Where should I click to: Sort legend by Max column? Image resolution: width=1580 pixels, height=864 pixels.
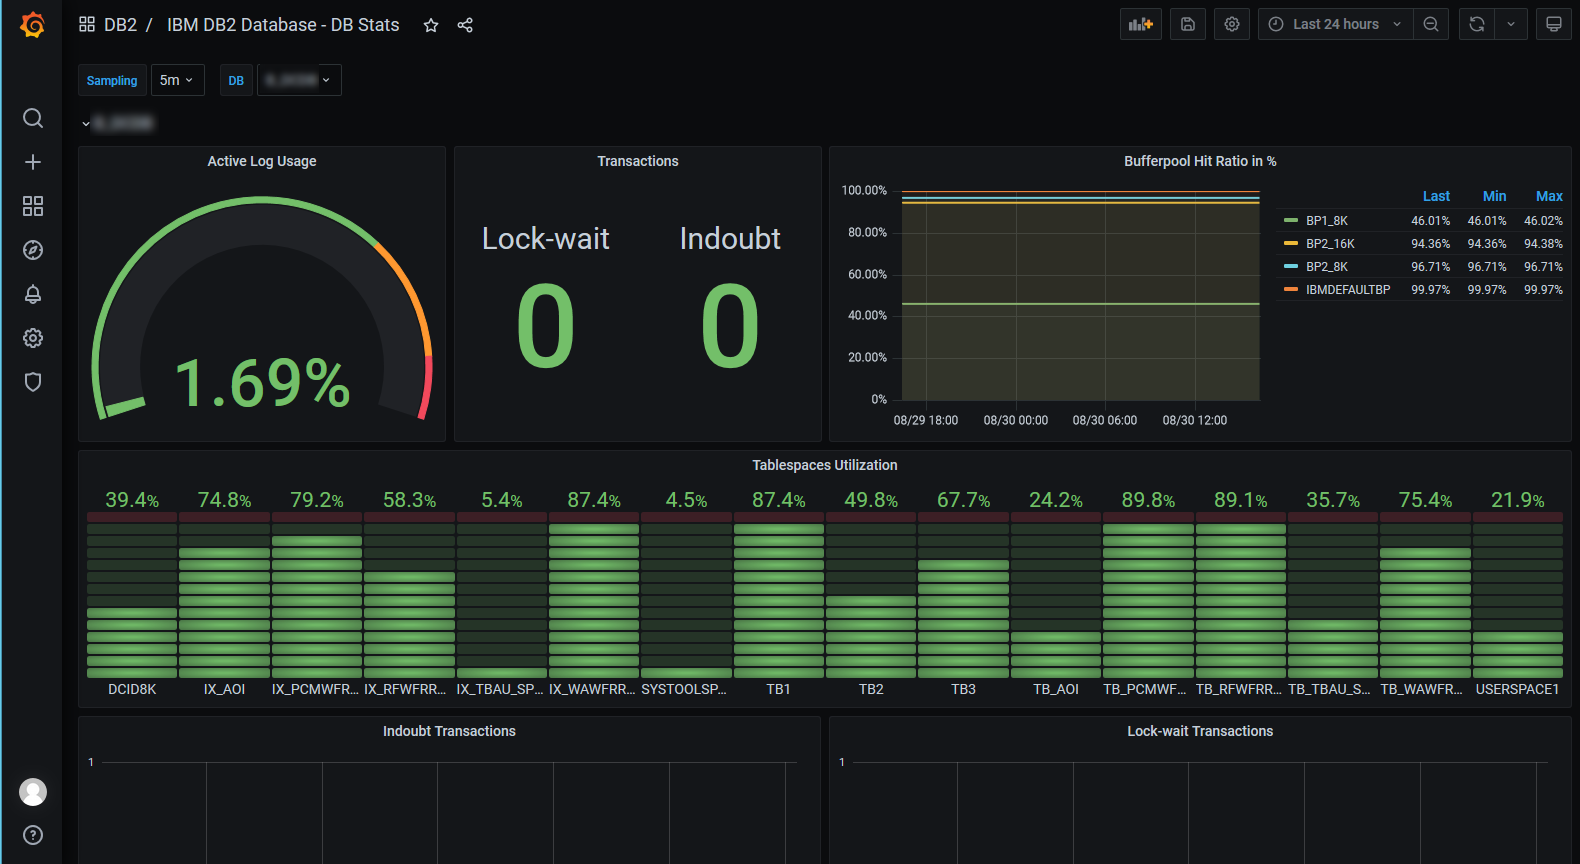[1549, 196]
